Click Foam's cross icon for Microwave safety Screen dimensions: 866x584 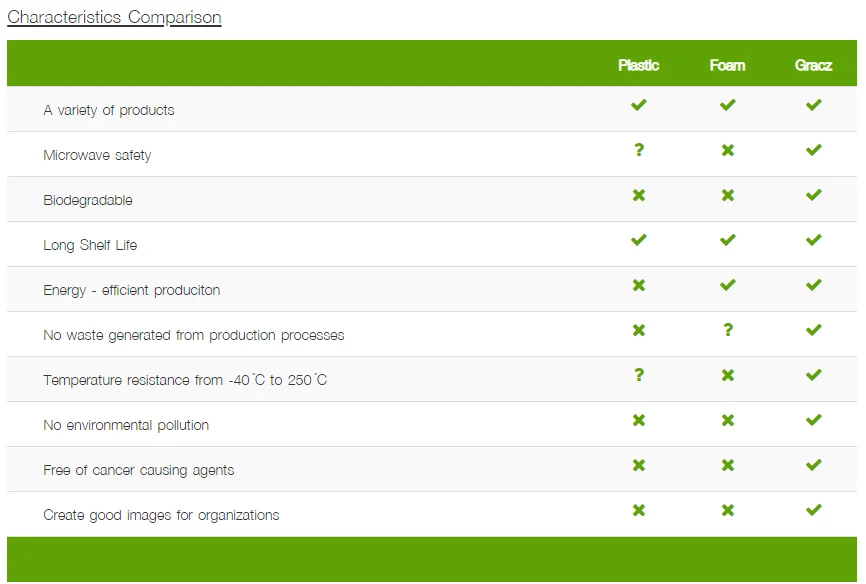tap(727, 151)
